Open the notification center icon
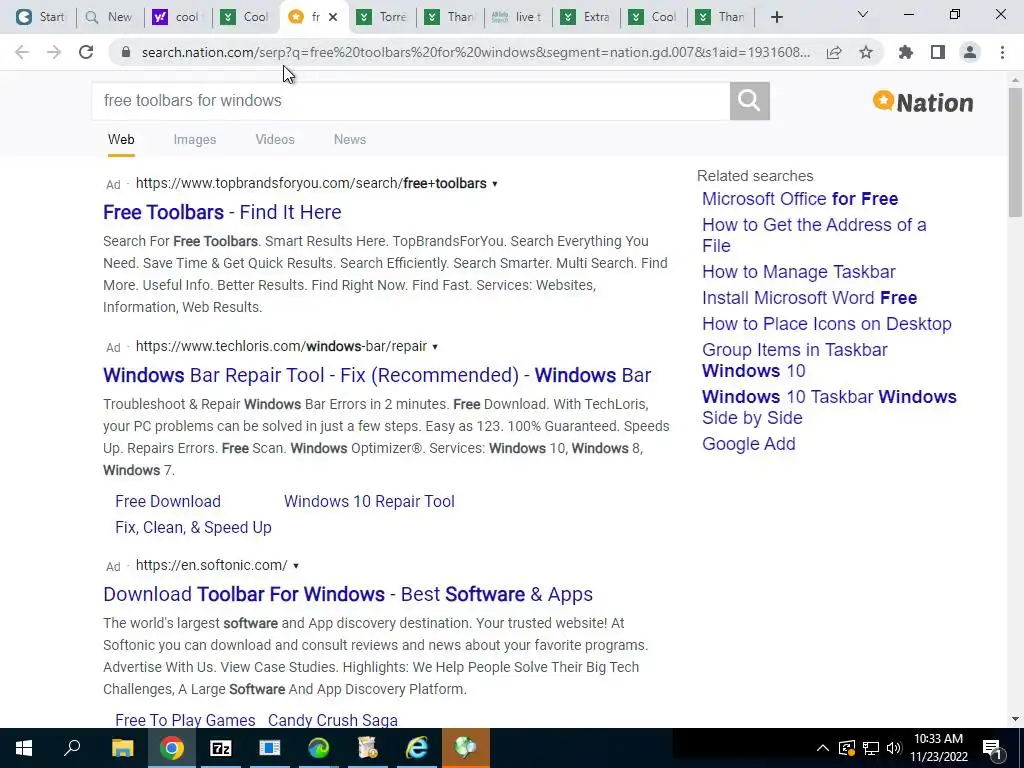 point(993,748)
